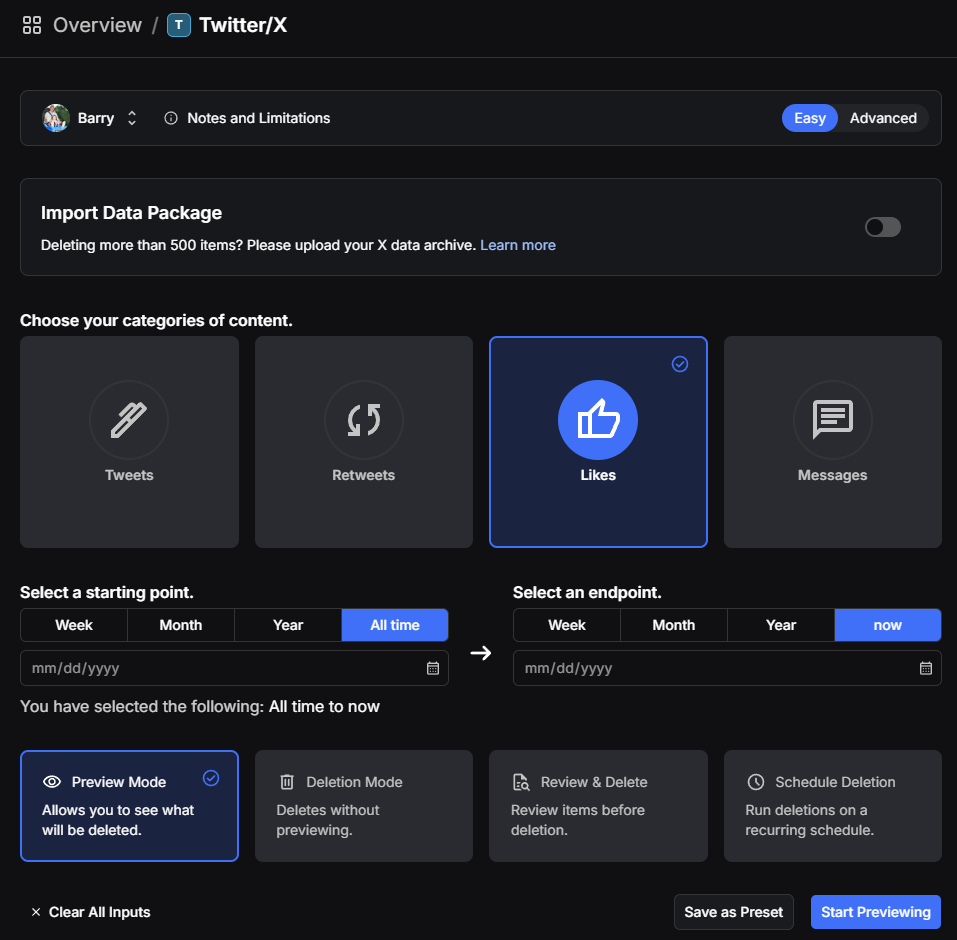Open Notes and Limitations
The width and height of the screenshot is (957, 940).
(x=258, y=118)
